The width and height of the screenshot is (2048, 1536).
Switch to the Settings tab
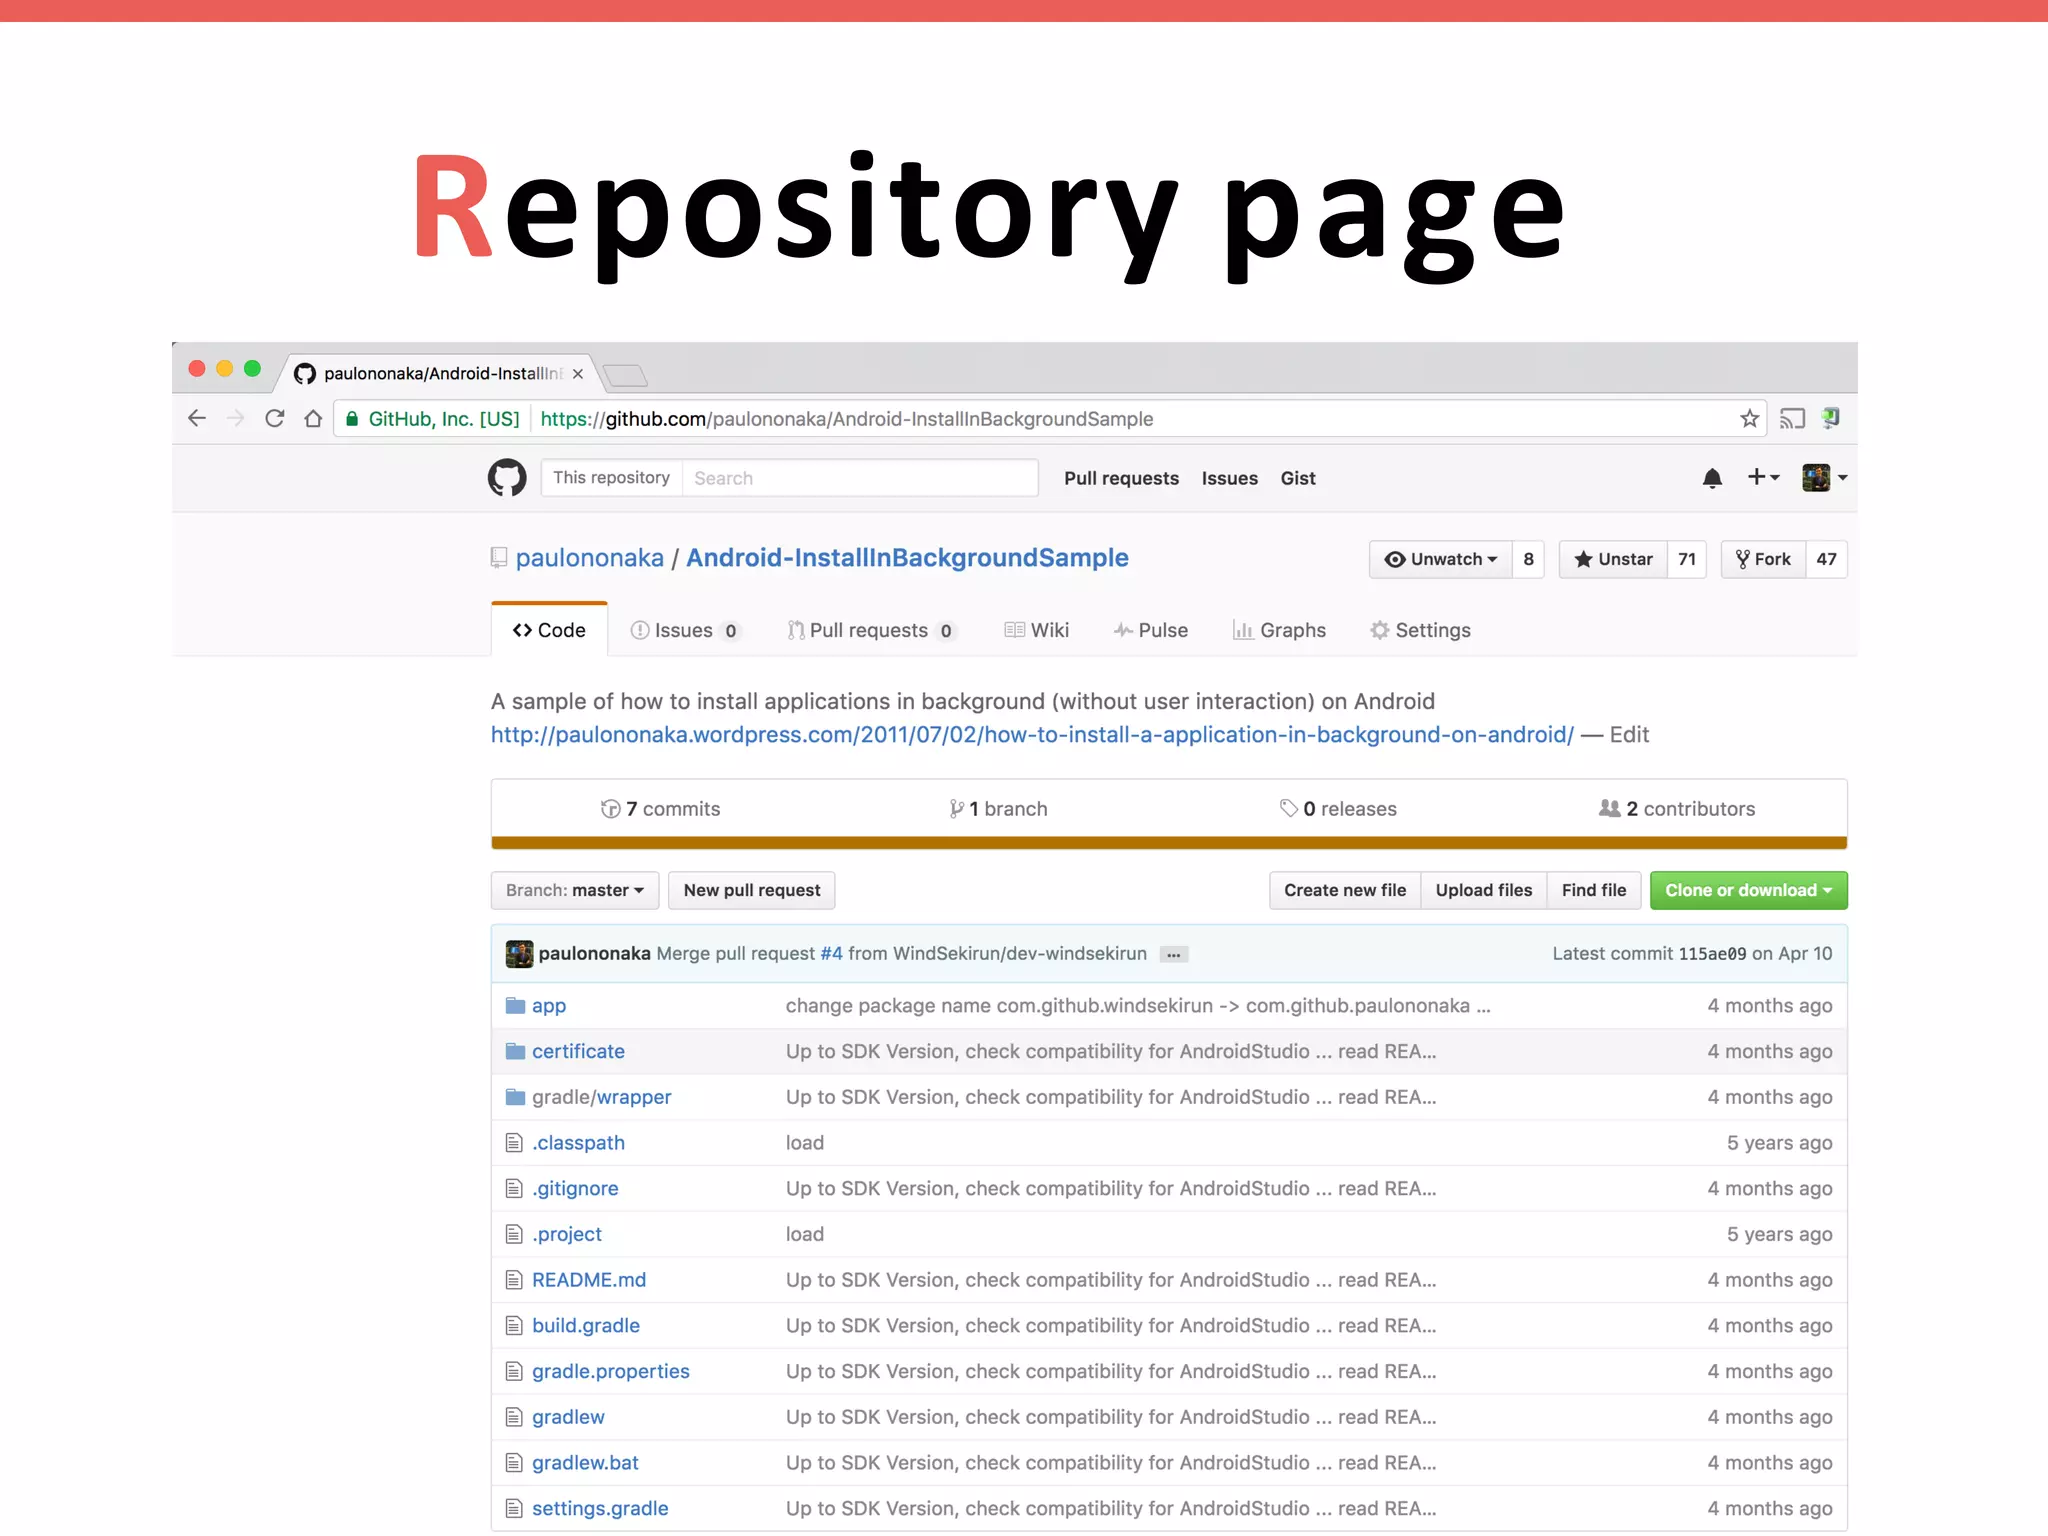1420,630
